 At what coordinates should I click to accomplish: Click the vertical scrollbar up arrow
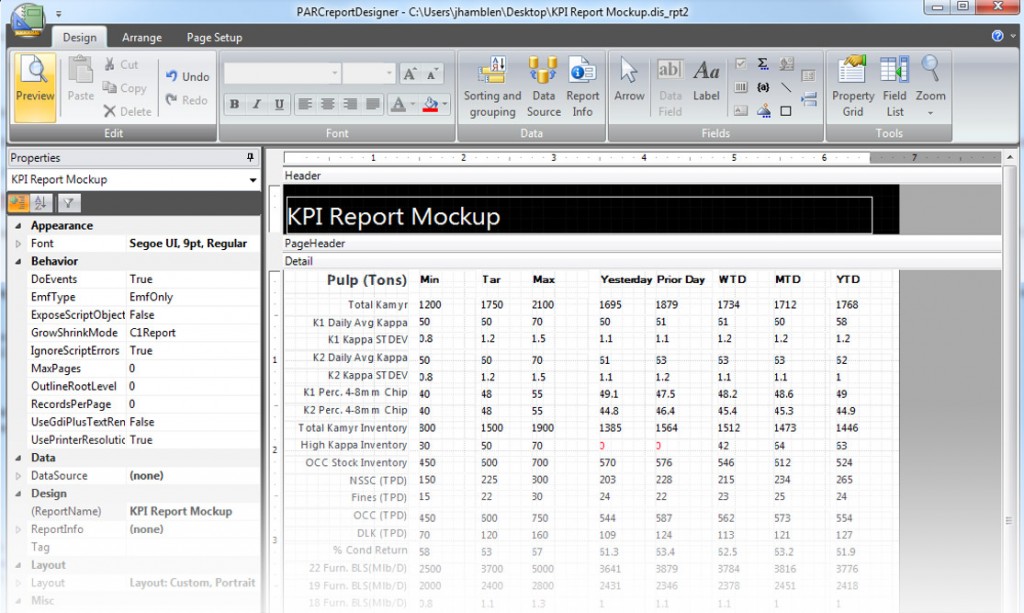click(x=1010, y=157)
